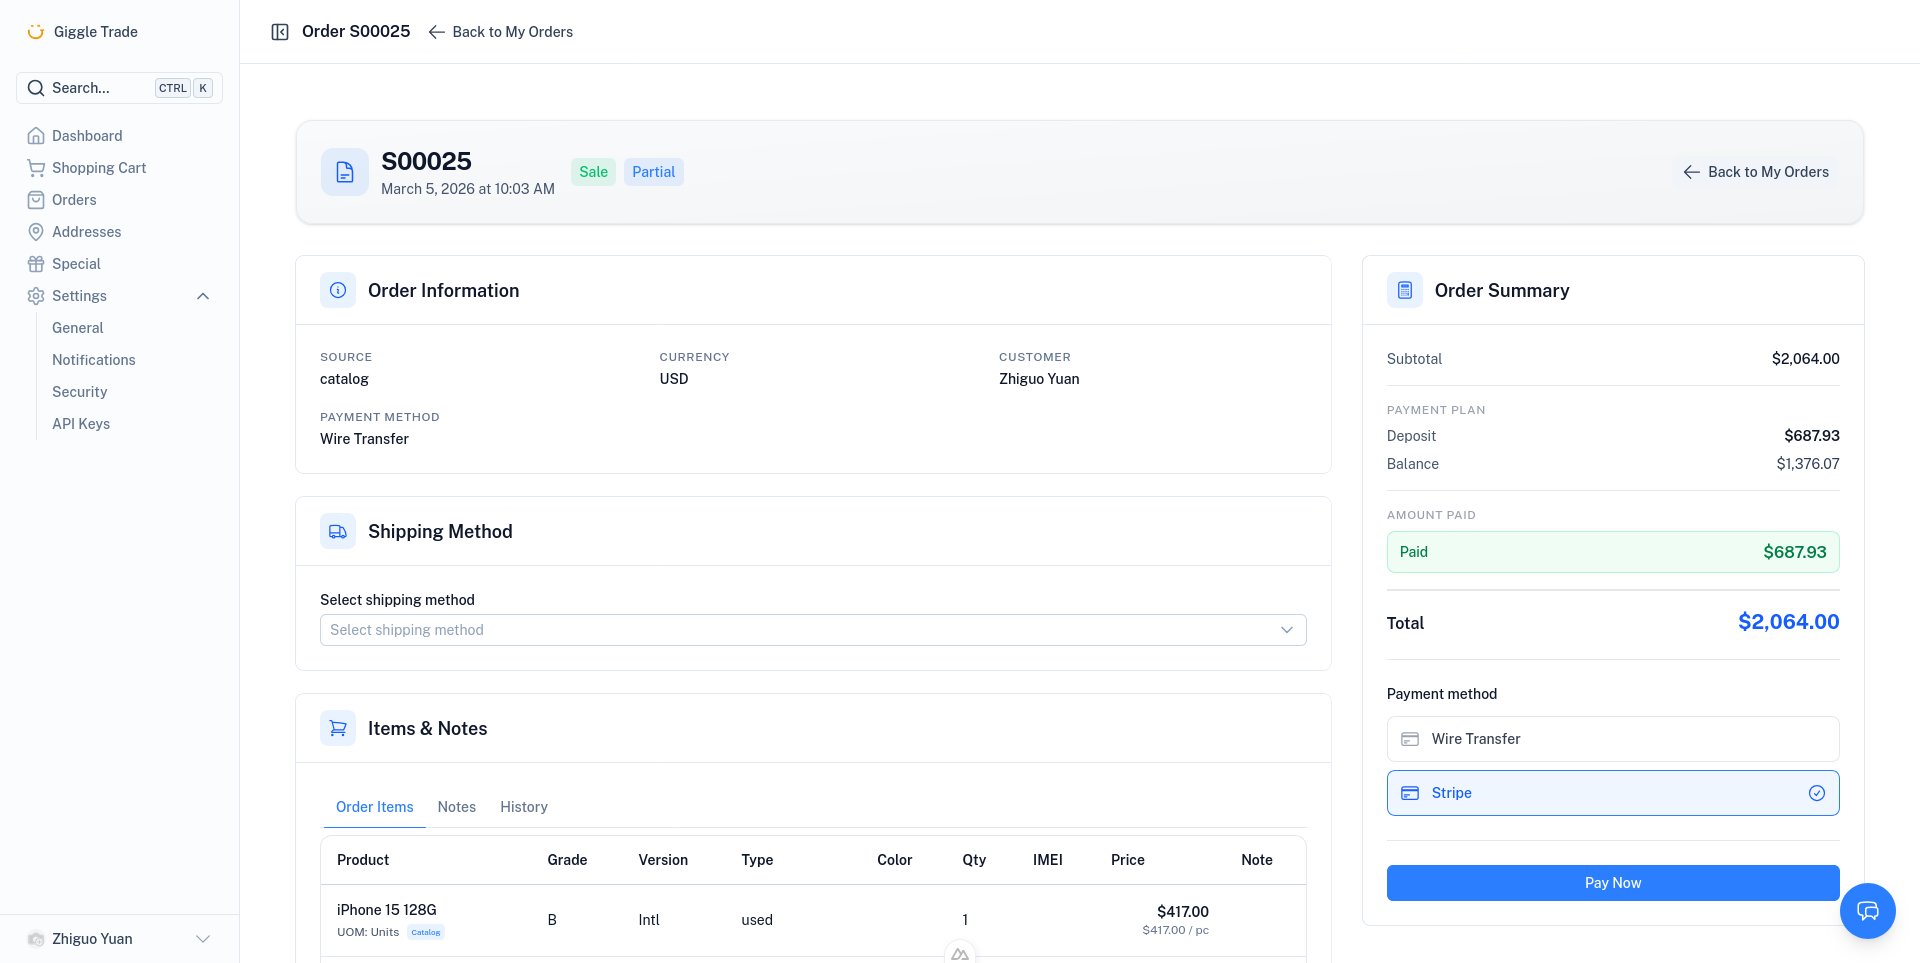This screenshot has height=963, width=1920.
Task: Click the collapse panel icon beside Order S00025
Action: coord(280,31)
